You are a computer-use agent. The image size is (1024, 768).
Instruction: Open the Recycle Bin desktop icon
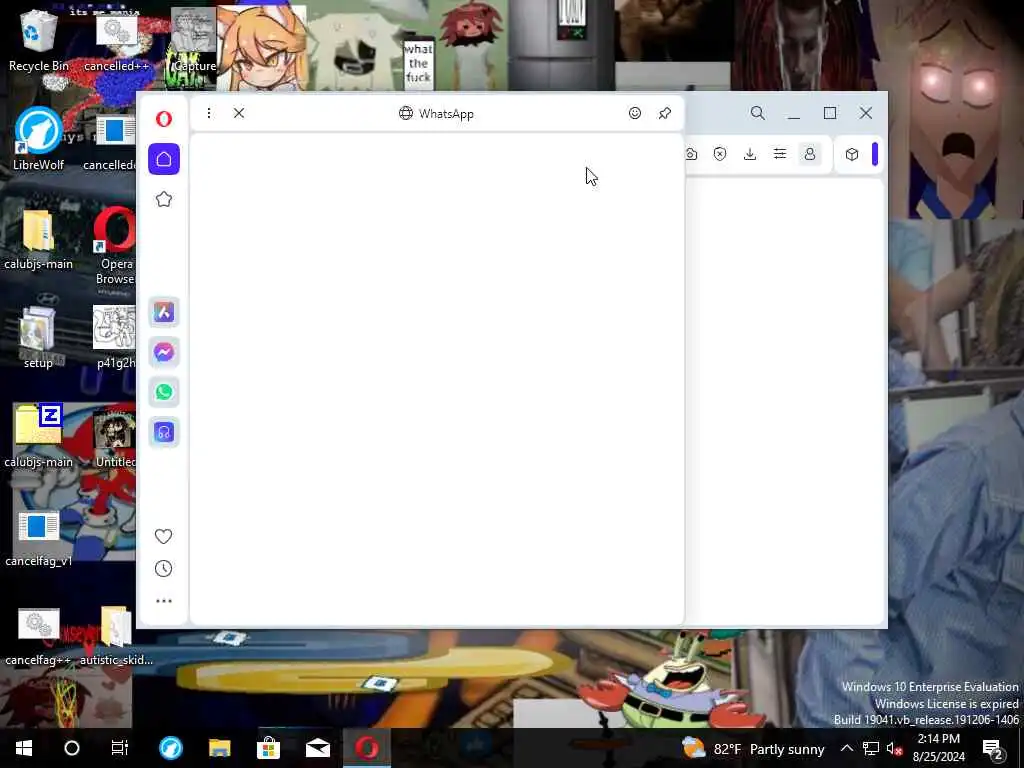click(x=39, y=39)
